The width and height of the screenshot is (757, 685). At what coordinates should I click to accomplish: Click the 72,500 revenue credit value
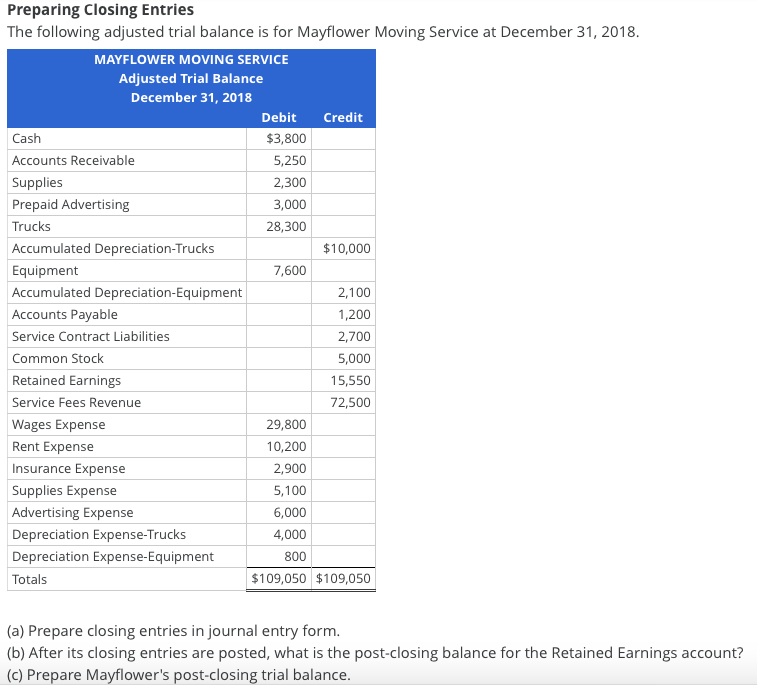(350, 403)
